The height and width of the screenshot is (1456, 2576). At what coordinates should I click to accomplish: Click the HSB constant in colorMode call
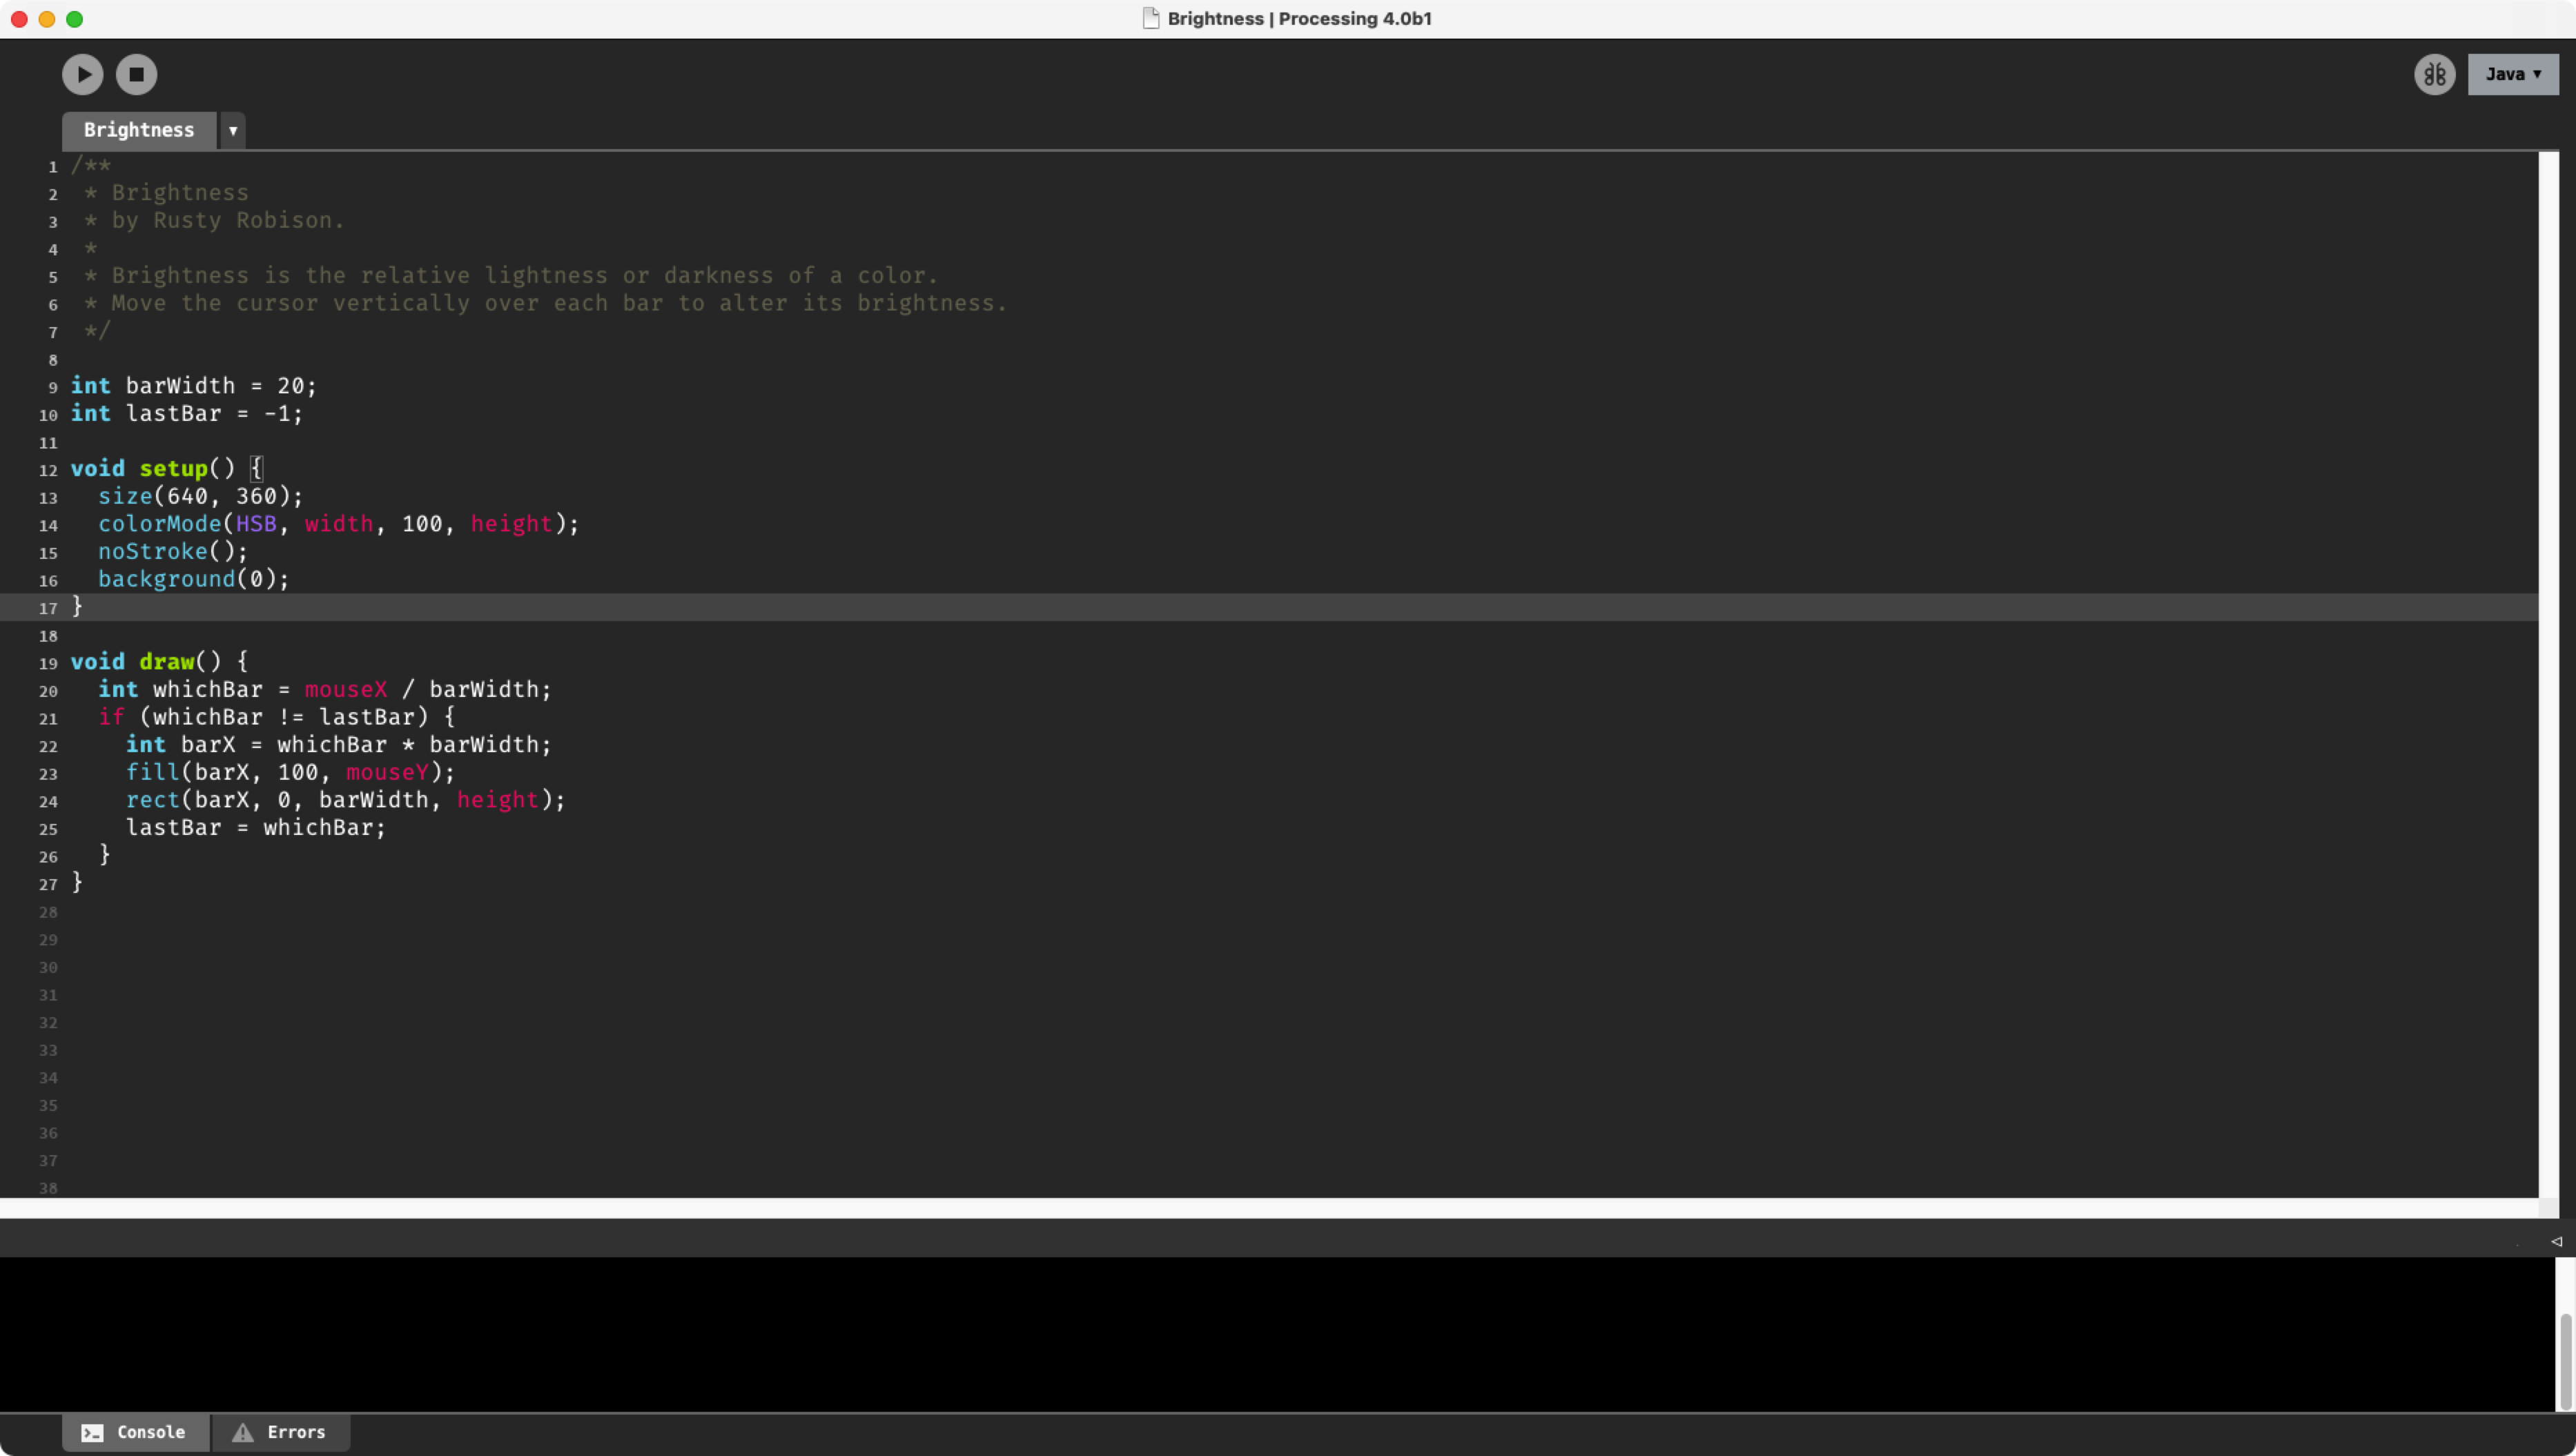pos(256,524)
